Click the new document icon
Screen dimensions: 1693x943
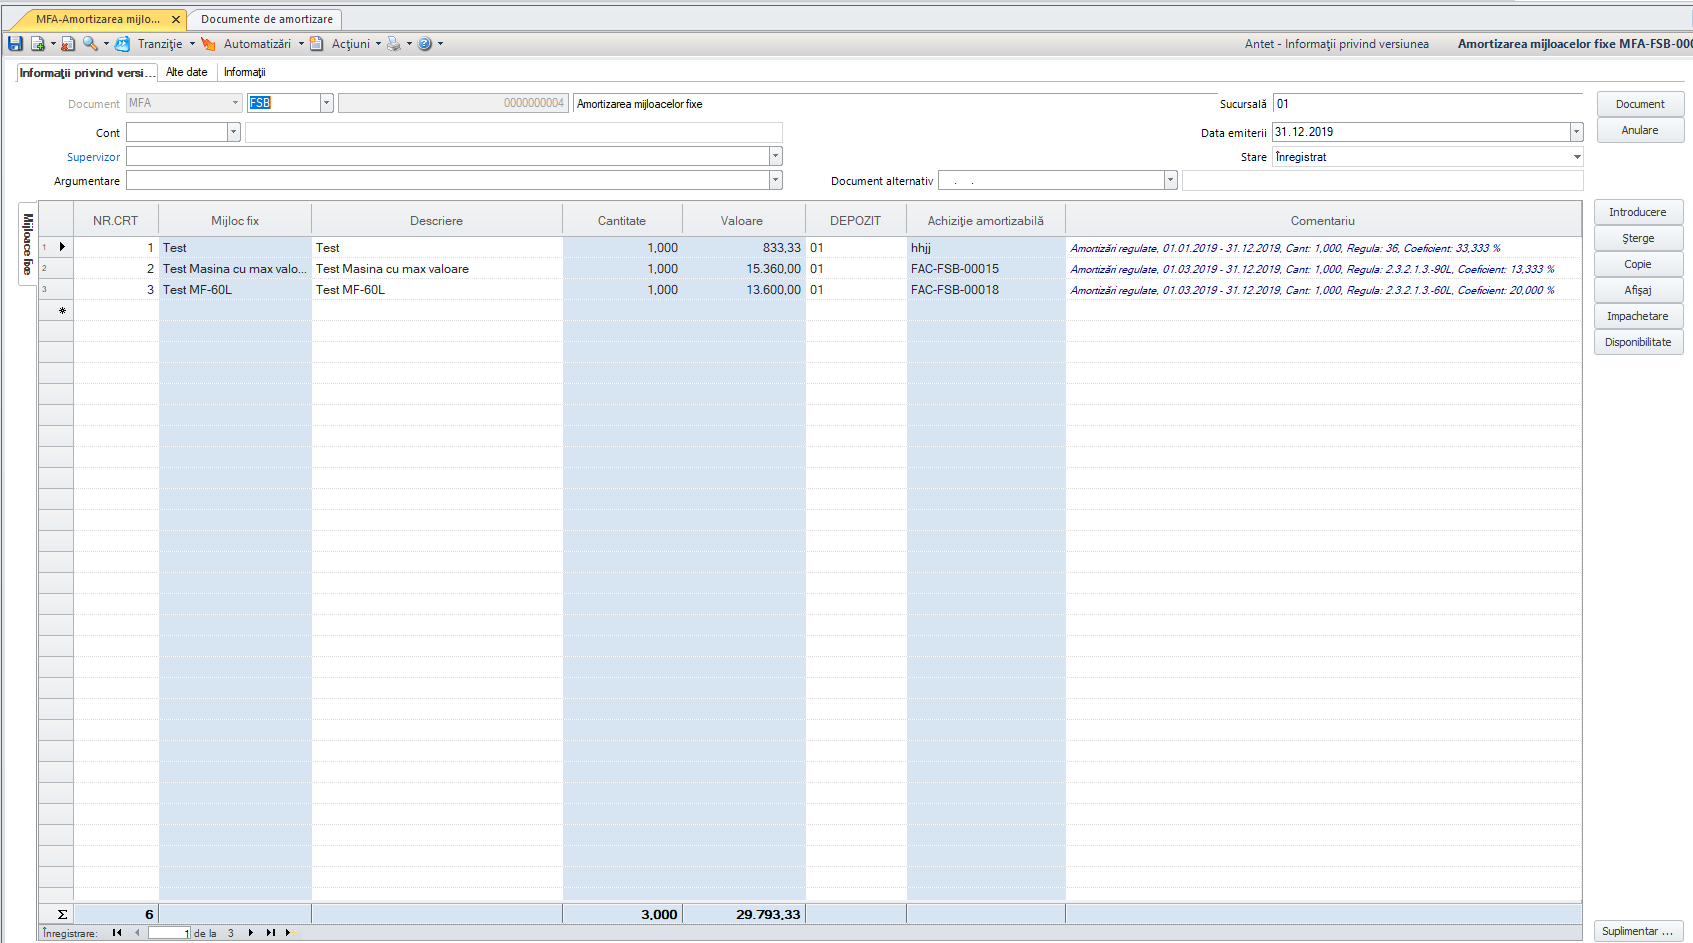38,44
